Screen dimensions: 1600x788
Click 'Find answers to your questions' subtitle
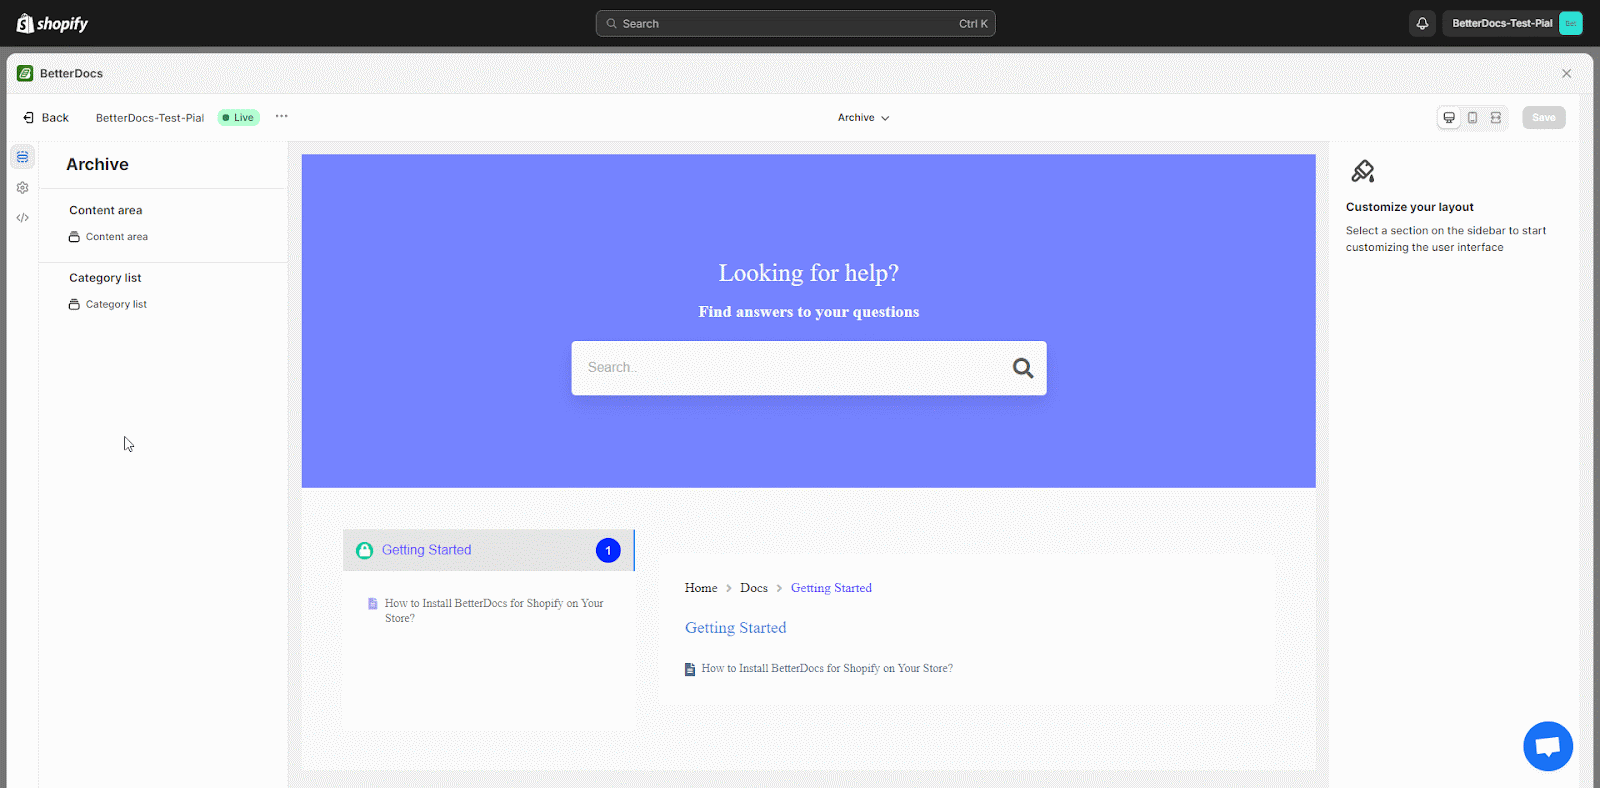pos(808,312)
